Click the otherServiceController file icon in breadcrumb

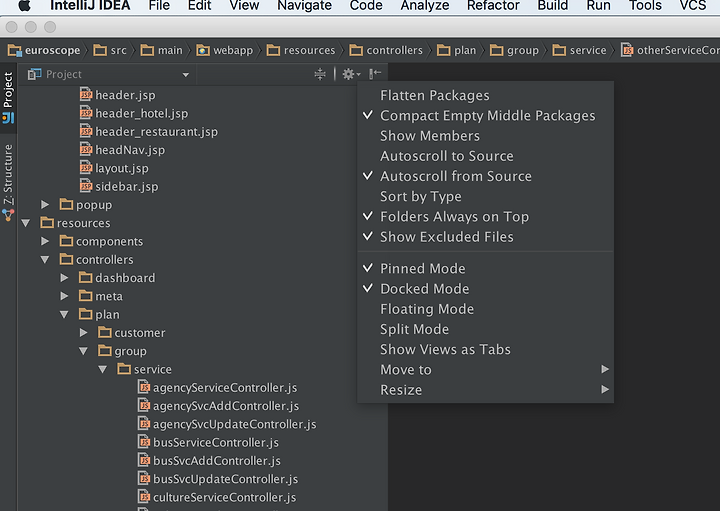point(627,50)
